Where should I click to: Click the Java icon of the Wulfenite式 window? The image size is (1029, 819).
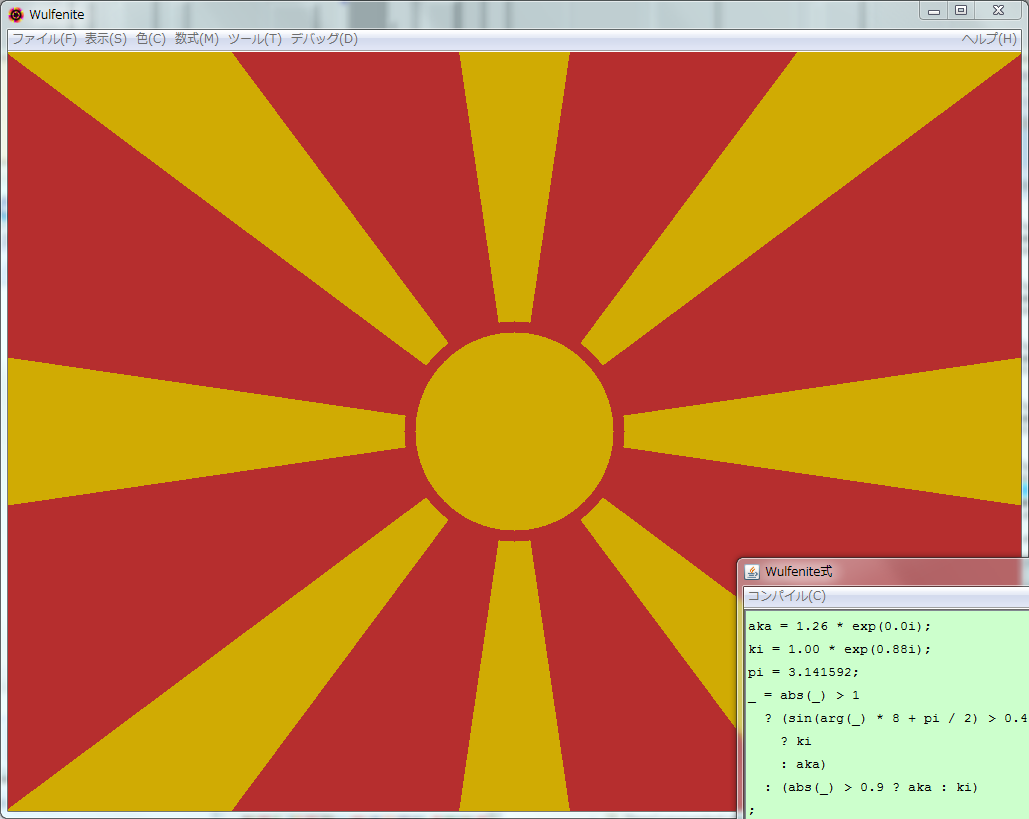752,572
